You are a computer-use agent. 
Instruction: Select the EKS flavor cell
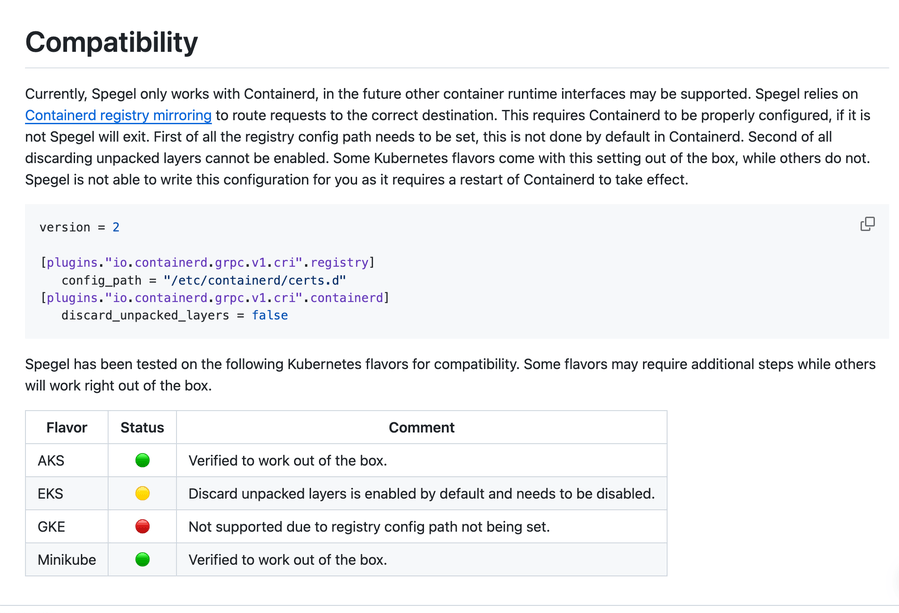pyautogui.click(x=67, y=494)
